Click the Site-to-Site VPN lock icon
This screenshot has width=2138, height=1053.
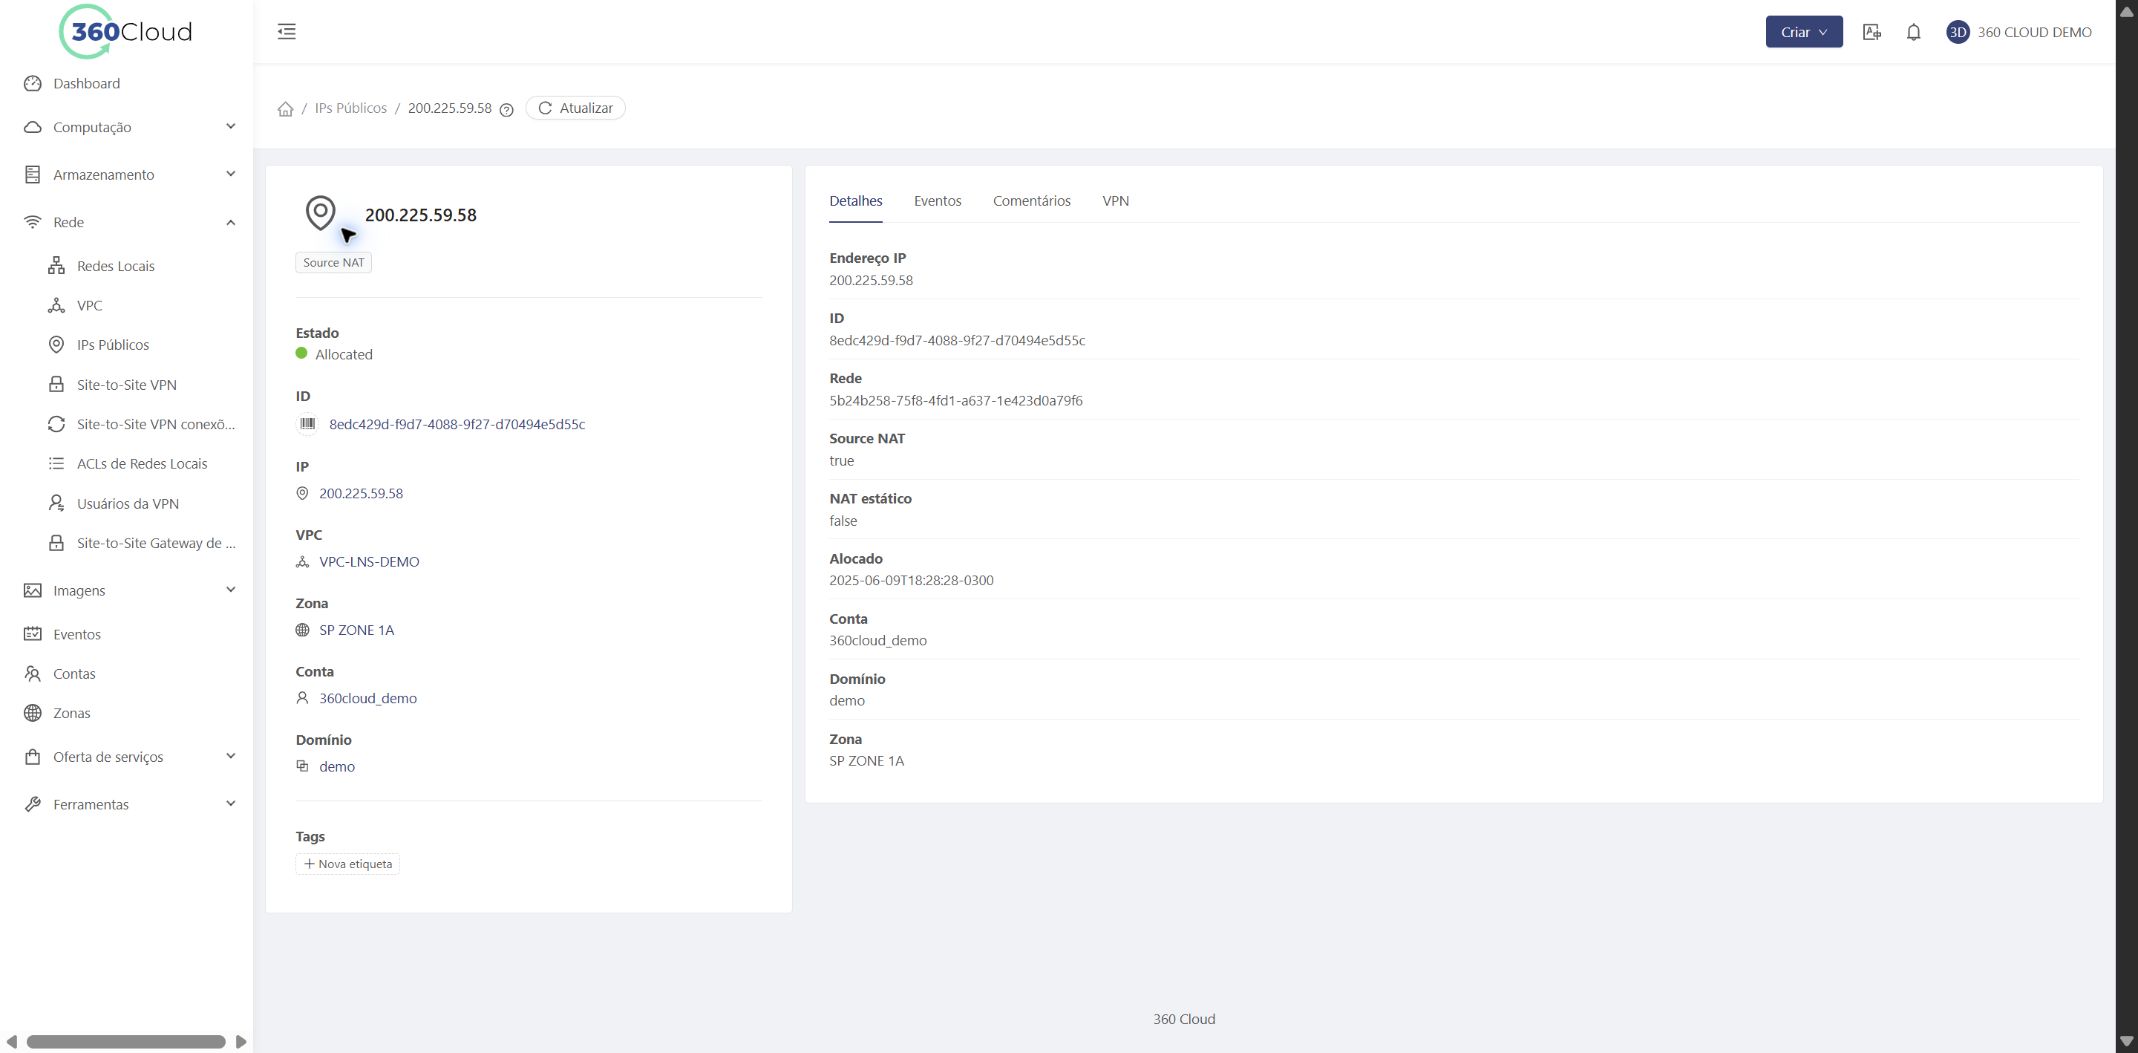pyautogui.click(x=57, y=384)
